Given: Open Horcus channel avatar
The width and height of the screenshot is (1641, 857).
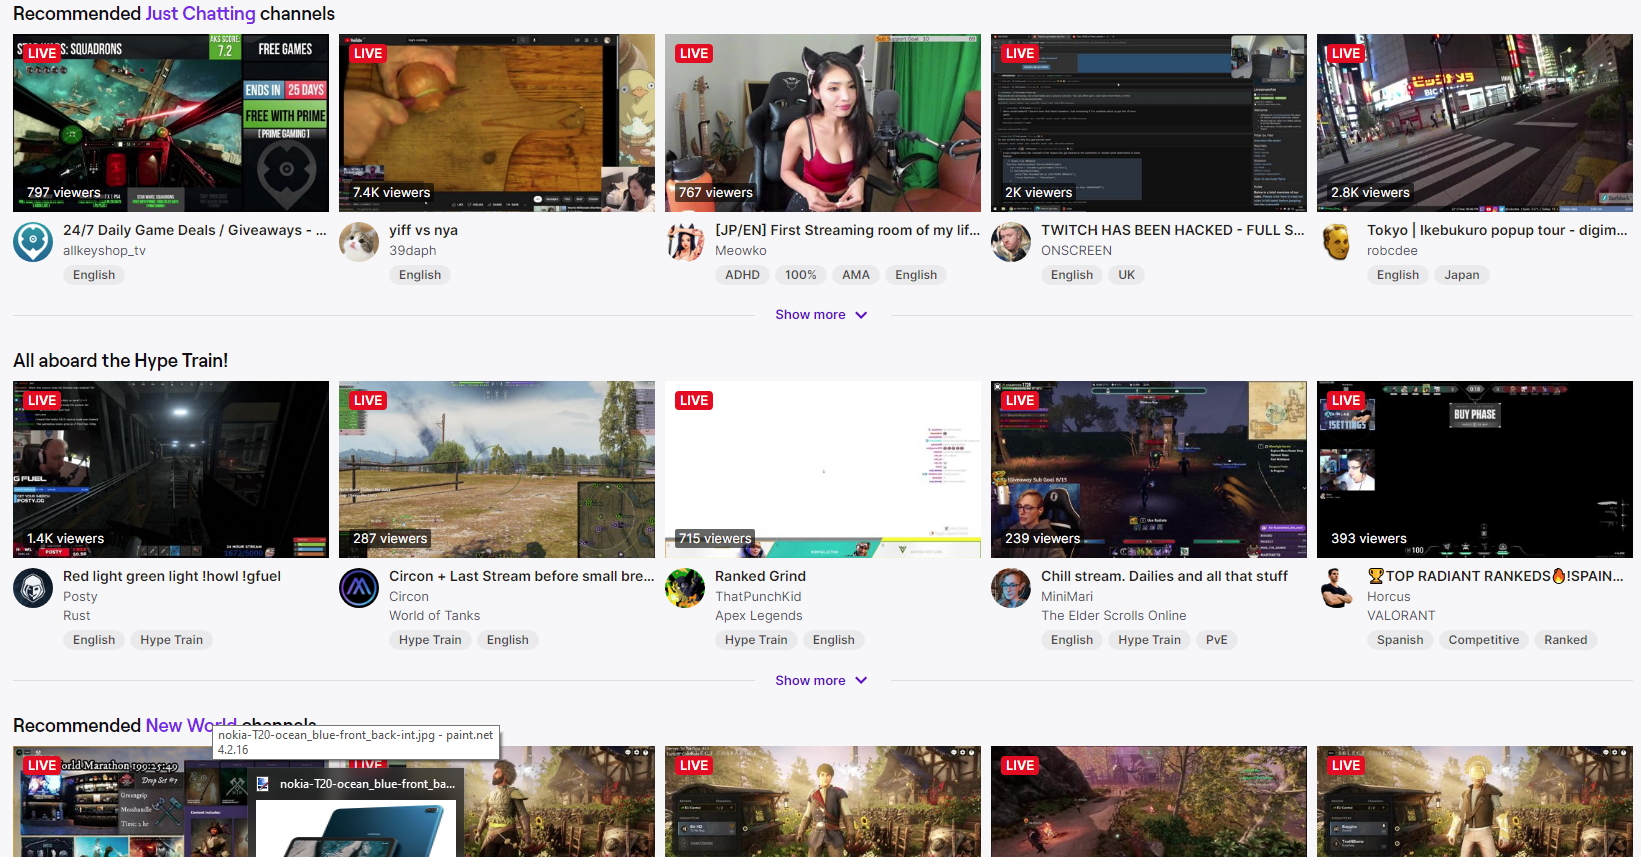Looking at the screenshot, I should click(1337, 588).
